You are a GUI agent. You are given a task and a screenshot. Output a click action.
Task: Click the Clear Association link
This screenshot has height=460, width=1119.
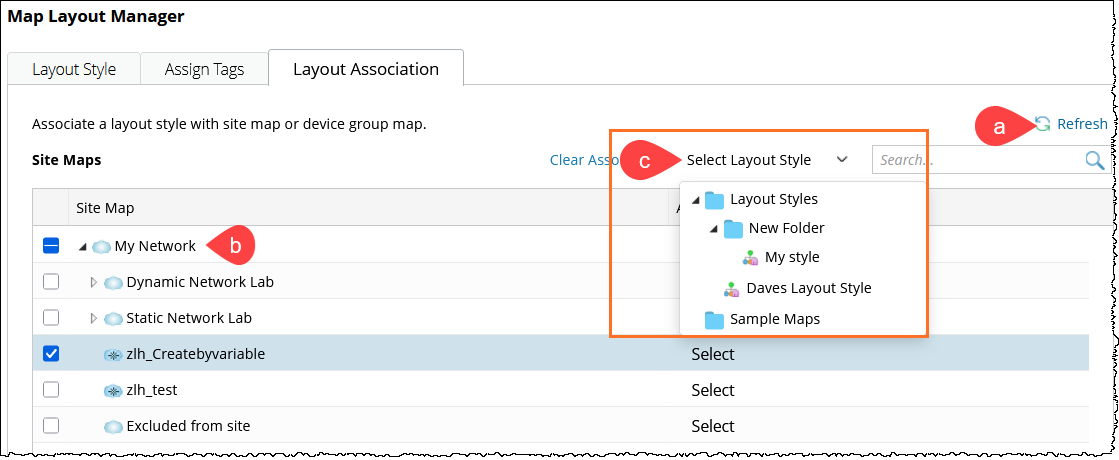point(580,160)
